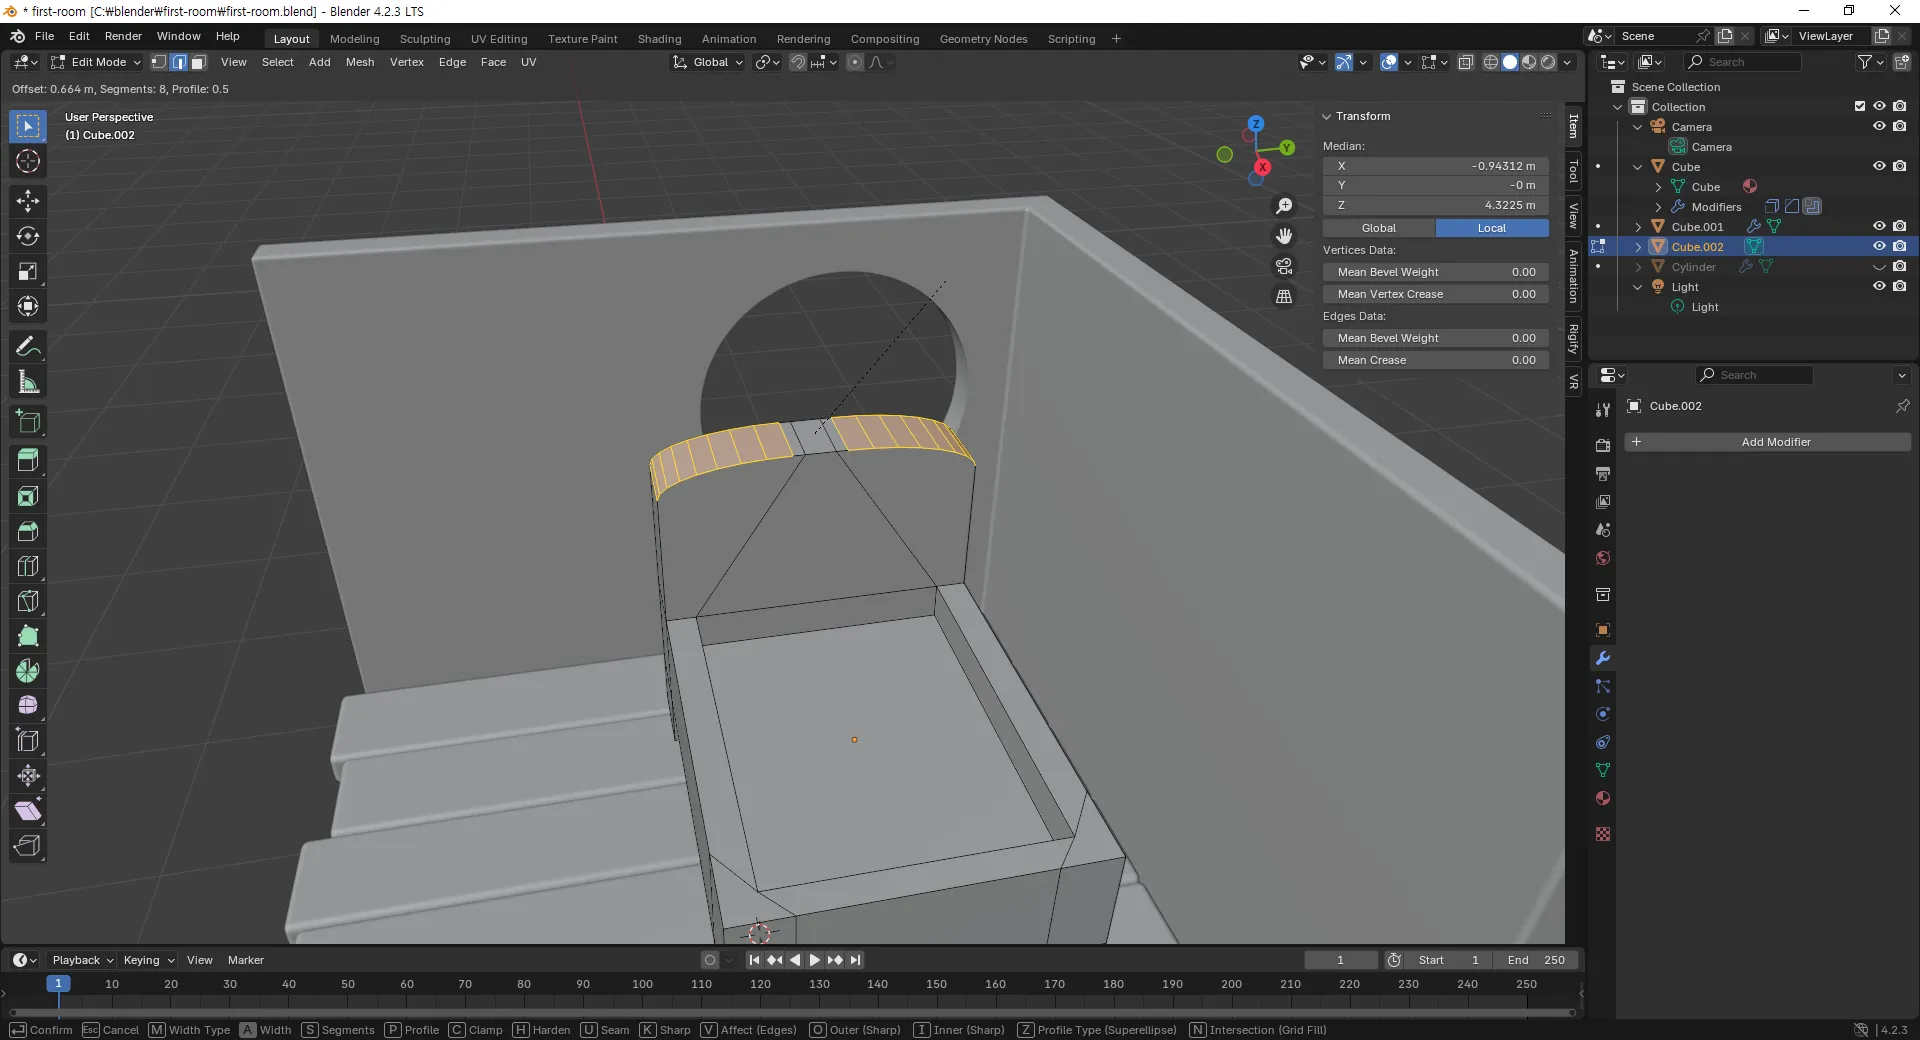Screen dimensions: 1920x1040
Task: Adjust Mean Crease slider
Action: point(1436,360)
